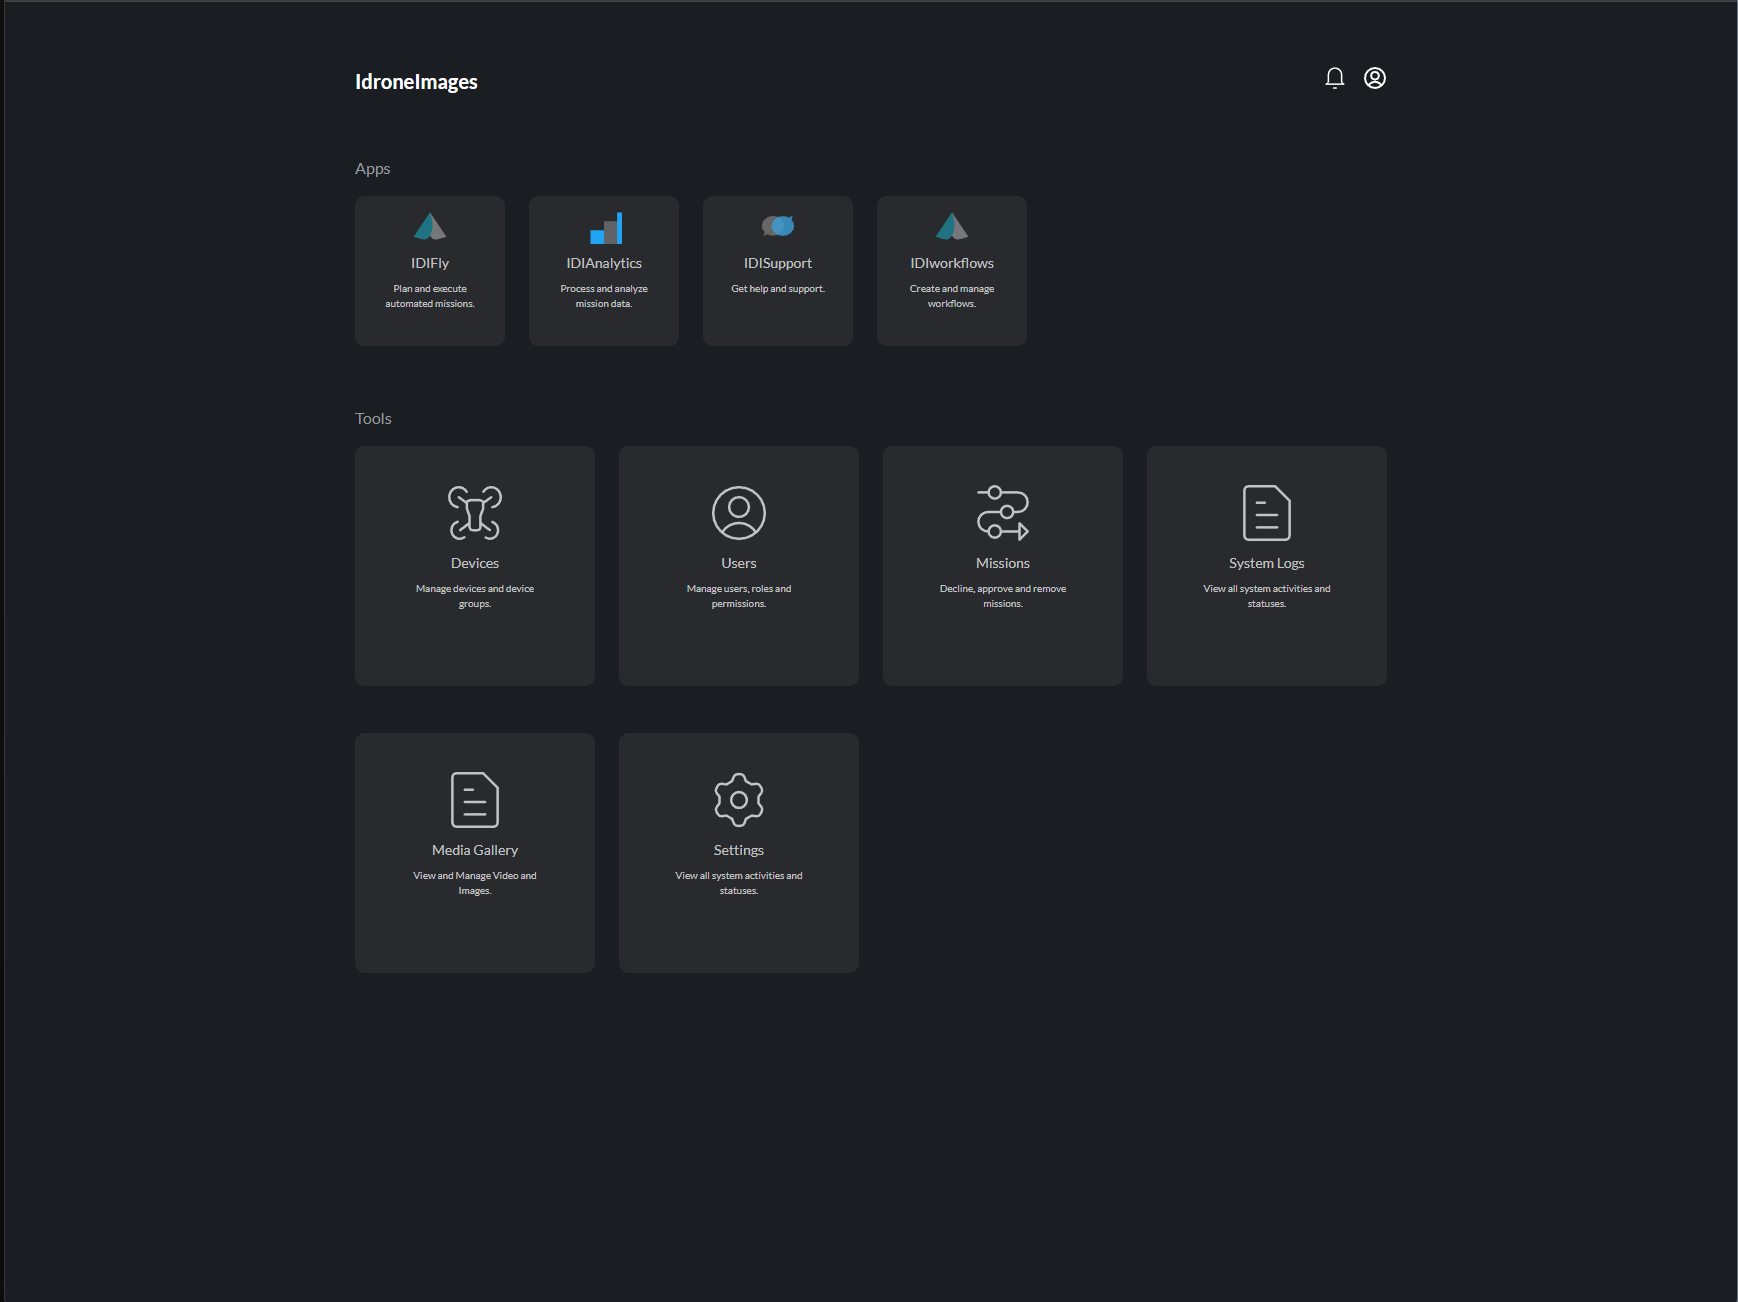
Task: Click the IDIFly pyramid icon
Action: click(x=430, y=227)
